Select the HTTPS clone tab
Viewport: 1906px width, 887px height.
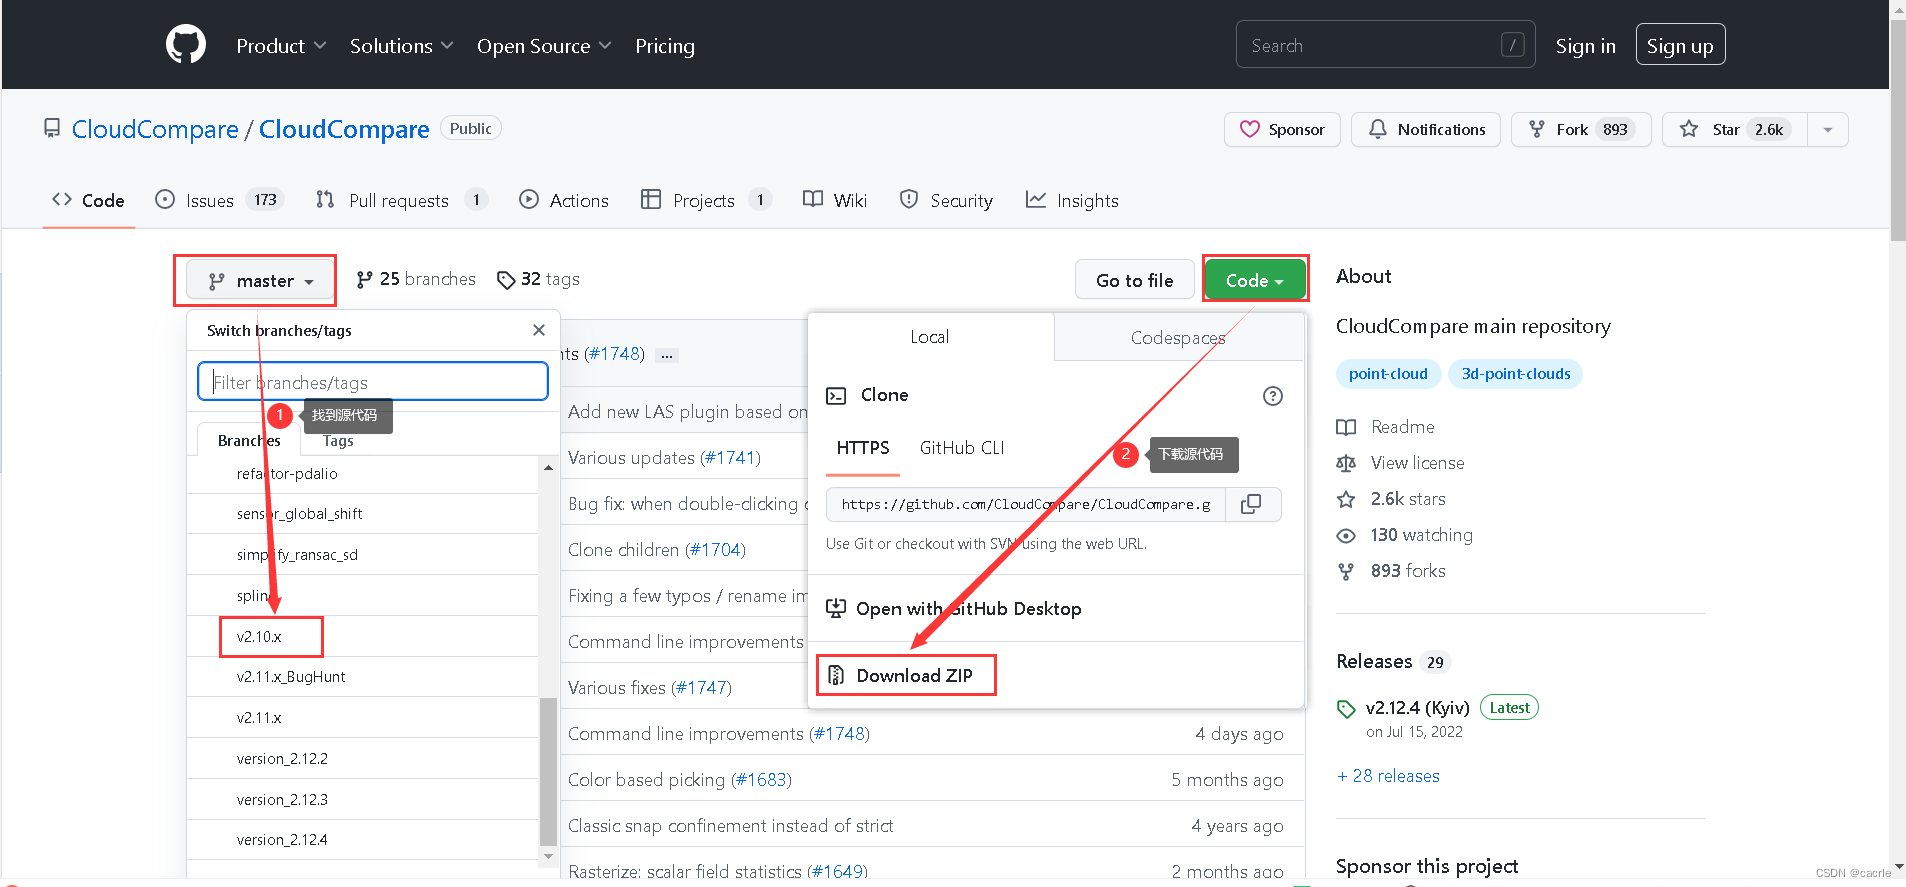click(x=863, y=448)
